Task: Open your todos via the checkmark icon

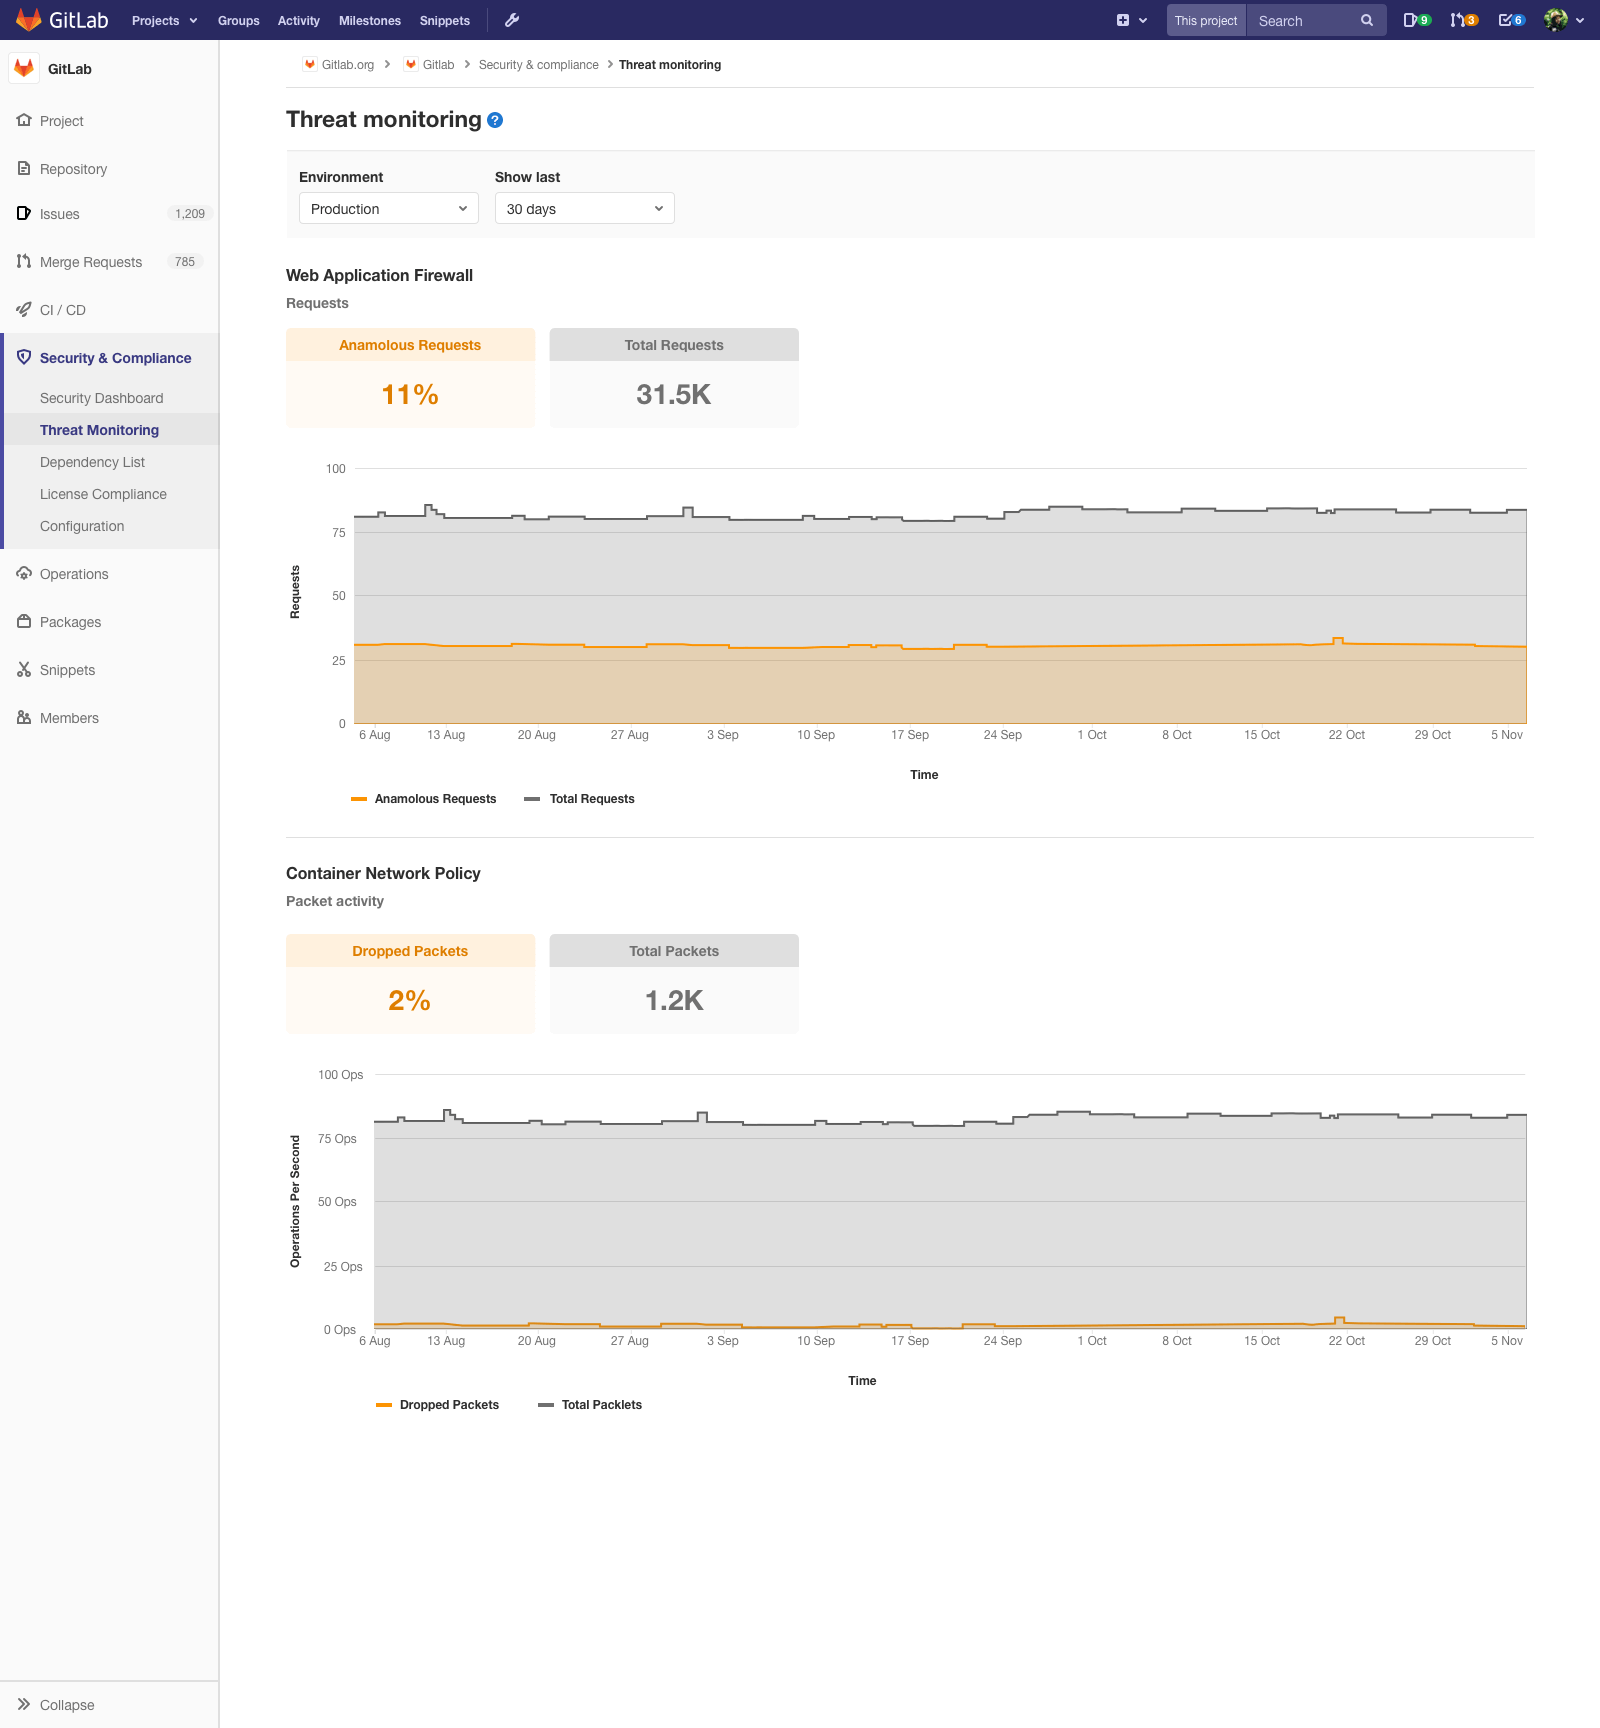Action: coord(1510,20)
